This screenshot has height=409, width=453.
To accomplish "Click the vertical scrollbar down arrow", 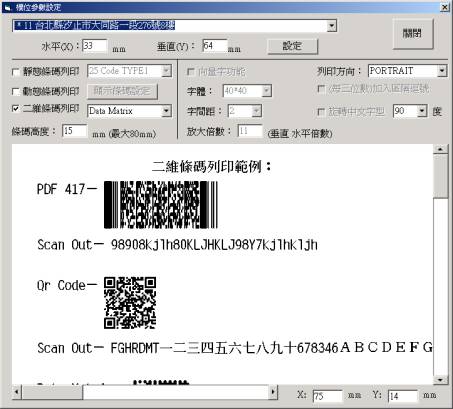I will click(x=440, y=379).
